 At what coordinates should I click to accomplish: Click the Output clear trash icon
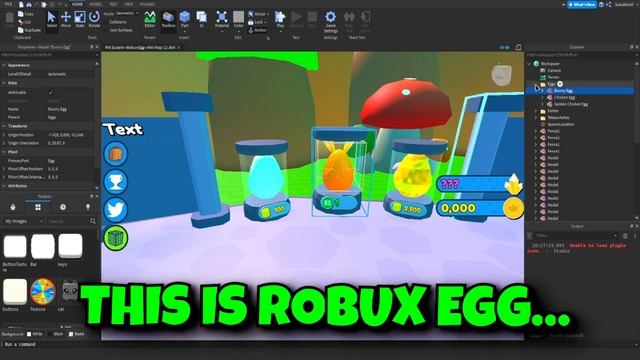625,236
